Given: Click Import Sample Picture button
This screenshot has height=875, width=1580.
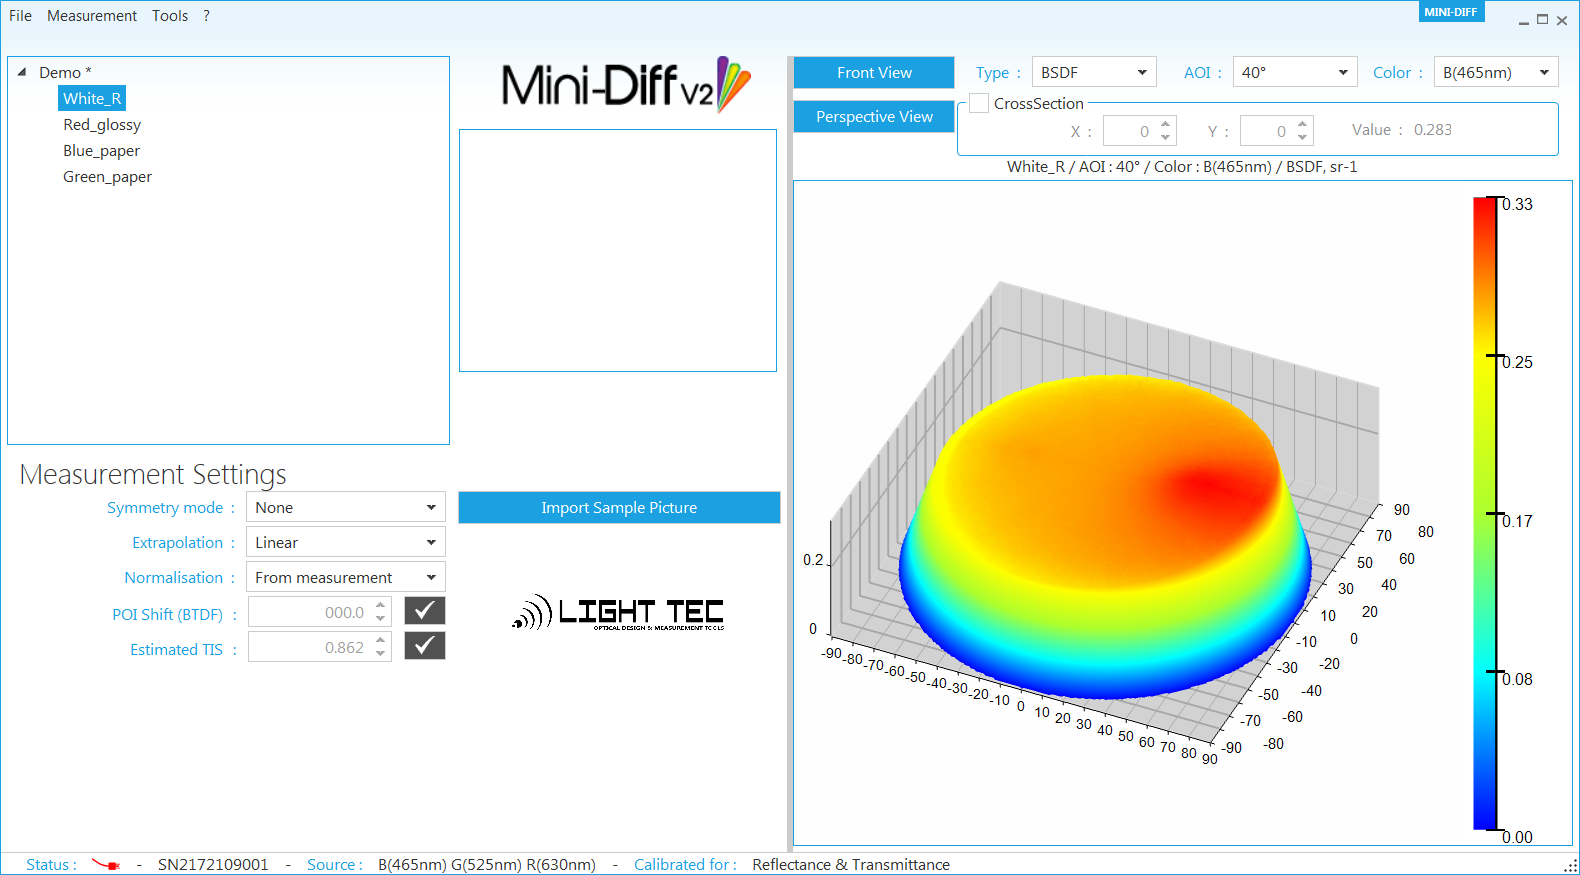Looking at the screenshot, I should pyautogui.click(x=619, y=507).
